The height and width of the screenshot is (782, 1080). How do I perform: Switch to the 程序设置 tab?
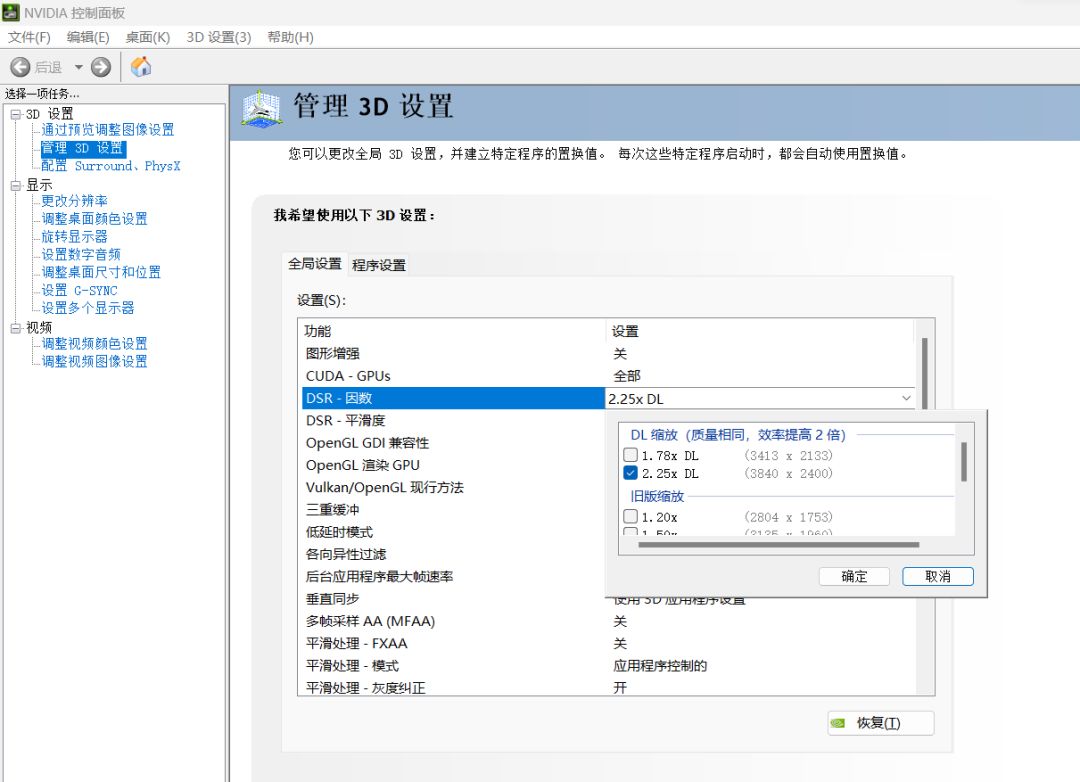[379, 265]
